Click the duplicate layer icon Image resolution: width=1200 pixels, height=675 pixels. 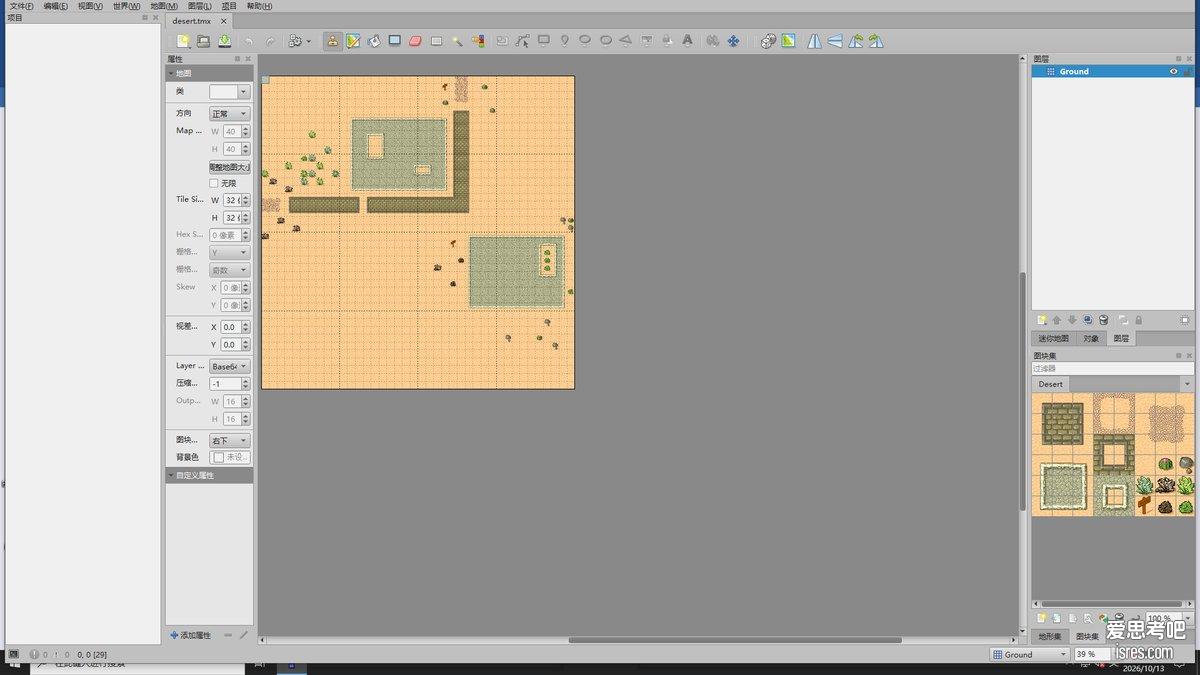tap(1088, 320)
